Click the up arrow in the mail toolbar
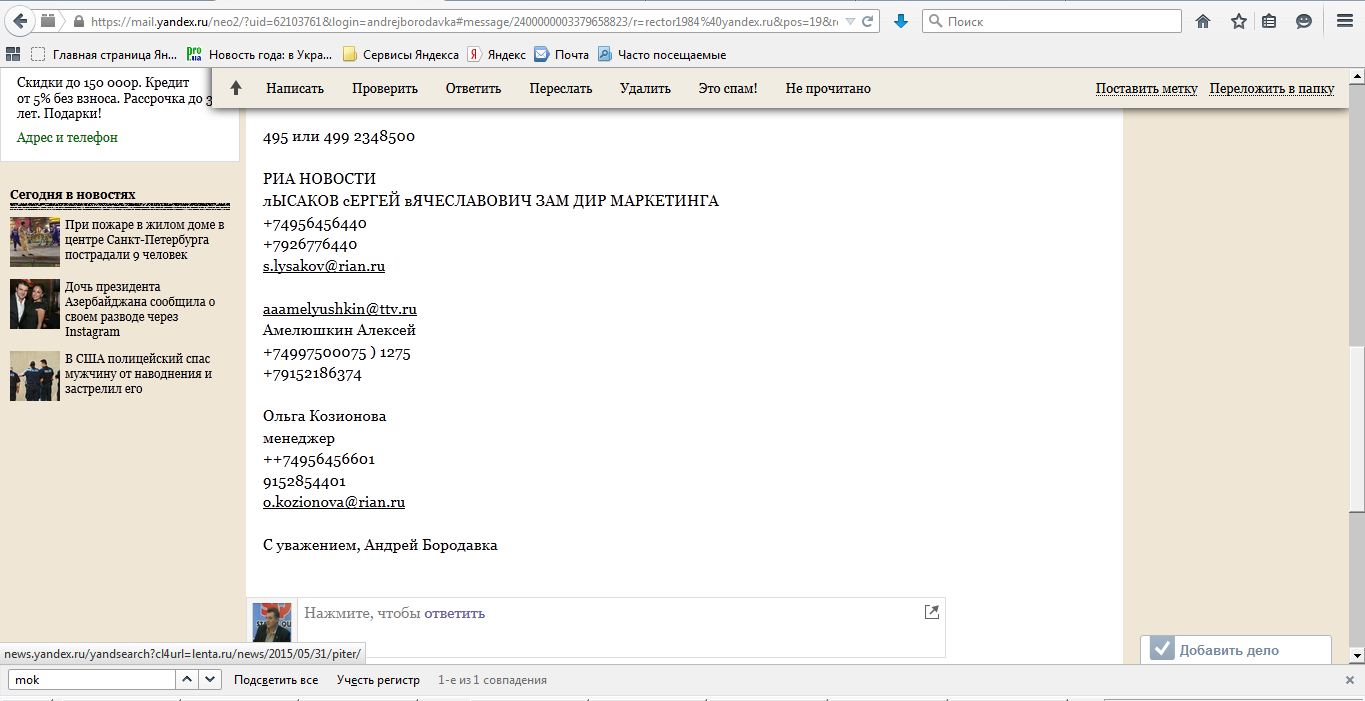The width and height of the screenshot is (1365, 701). coord(236,88)
